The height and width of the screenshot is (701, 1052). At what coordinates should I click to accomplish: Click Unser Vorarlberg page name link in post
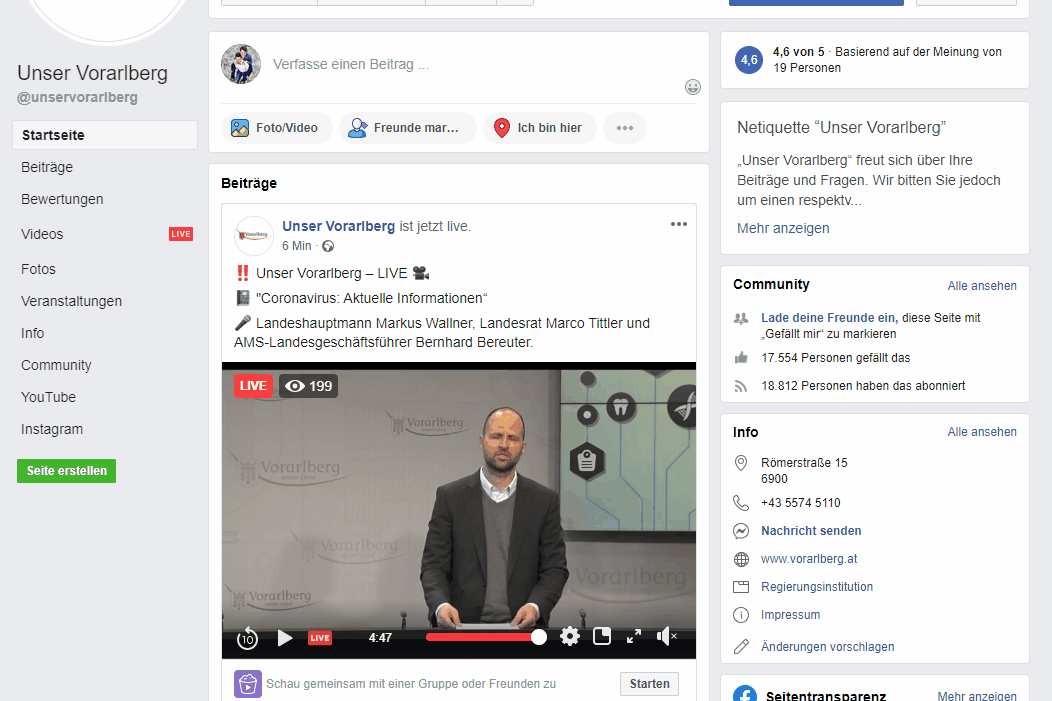pyautogui.click(x=338, y=226)
